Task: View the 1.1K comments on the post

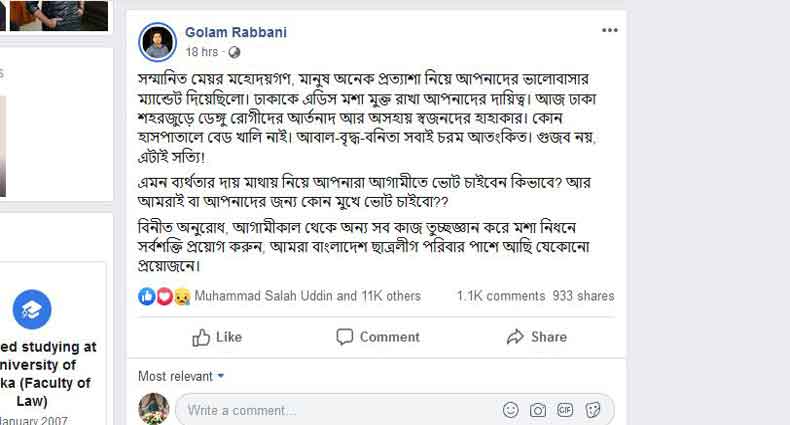Action: click(x=500, y=296)
